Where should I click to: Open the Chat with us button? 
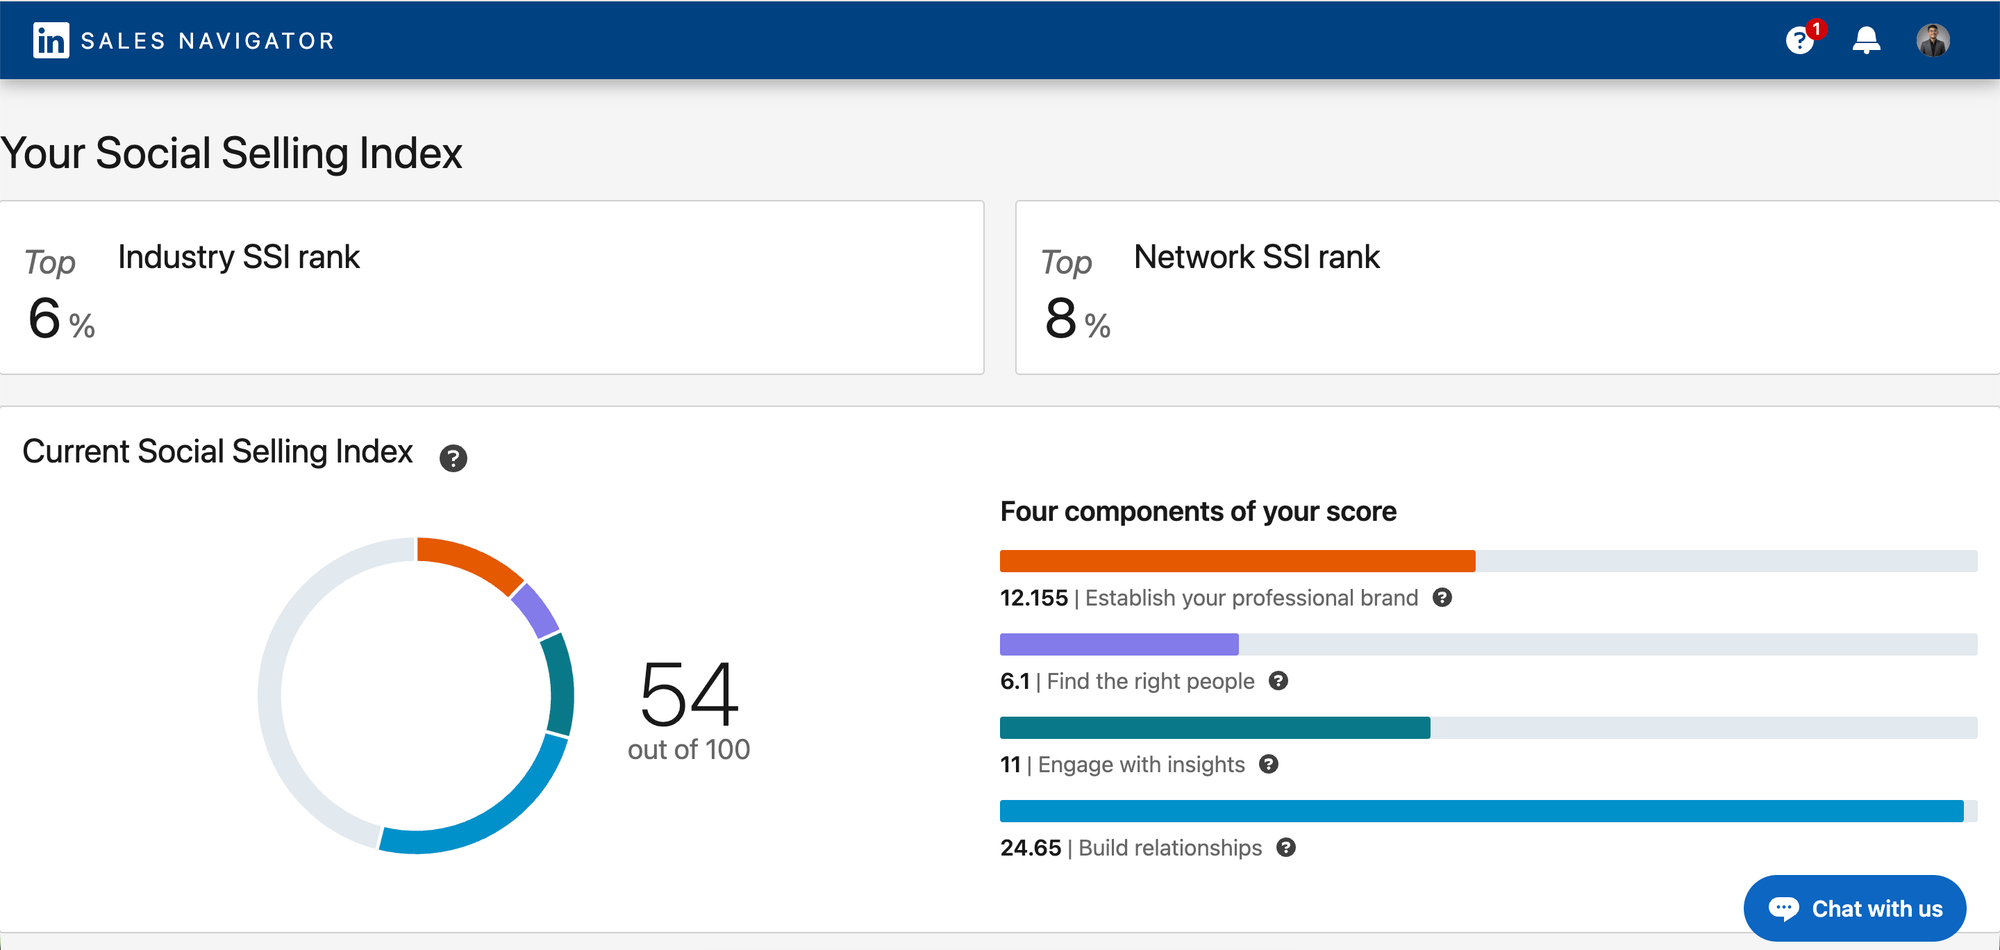[1855, 908]
